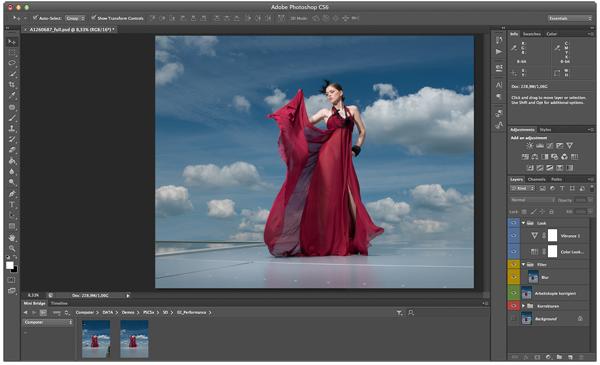
Task: Add a Channel Mixer adjustment
Action: click(x=564, y=156)
